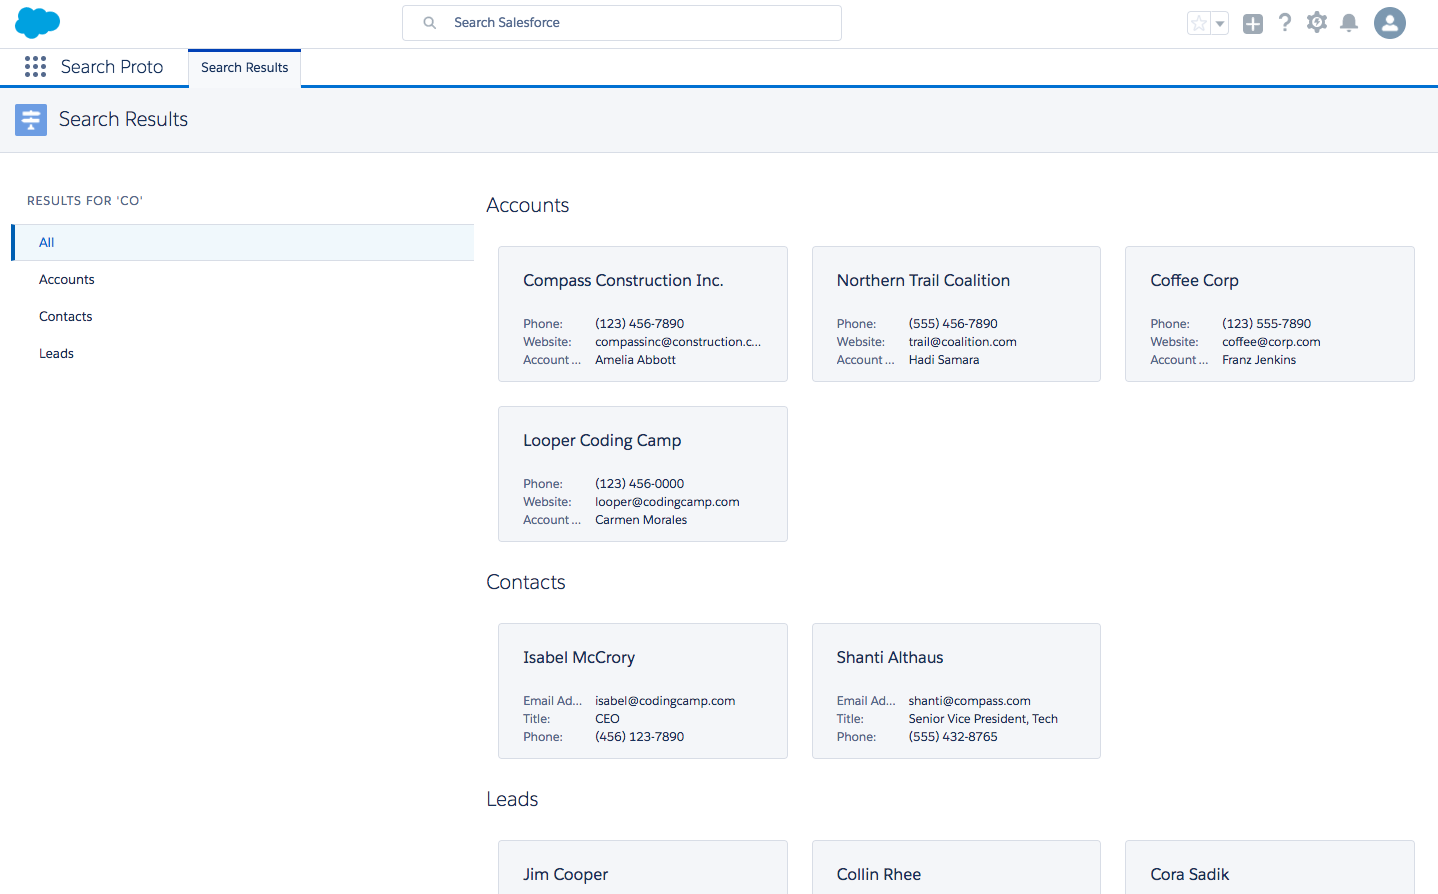The image size is (1438, 894).
Task: Open the global actions plus icon
Action: [x=1253, y=23]
